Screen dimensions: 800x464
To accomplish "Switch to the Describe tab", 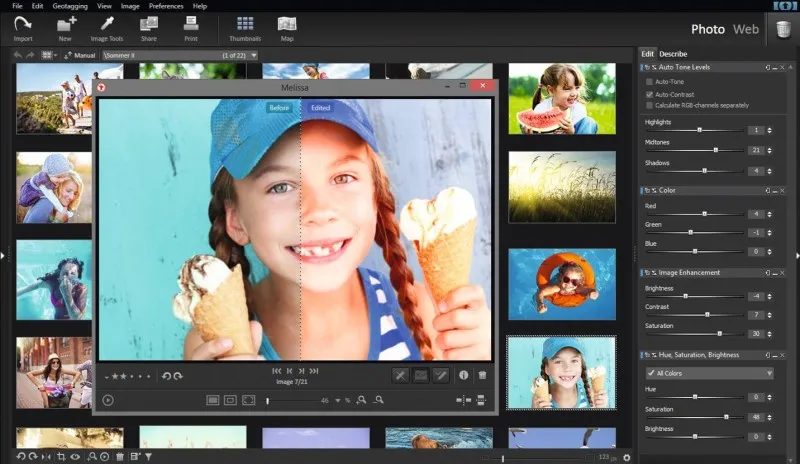I will click(673, 53).
